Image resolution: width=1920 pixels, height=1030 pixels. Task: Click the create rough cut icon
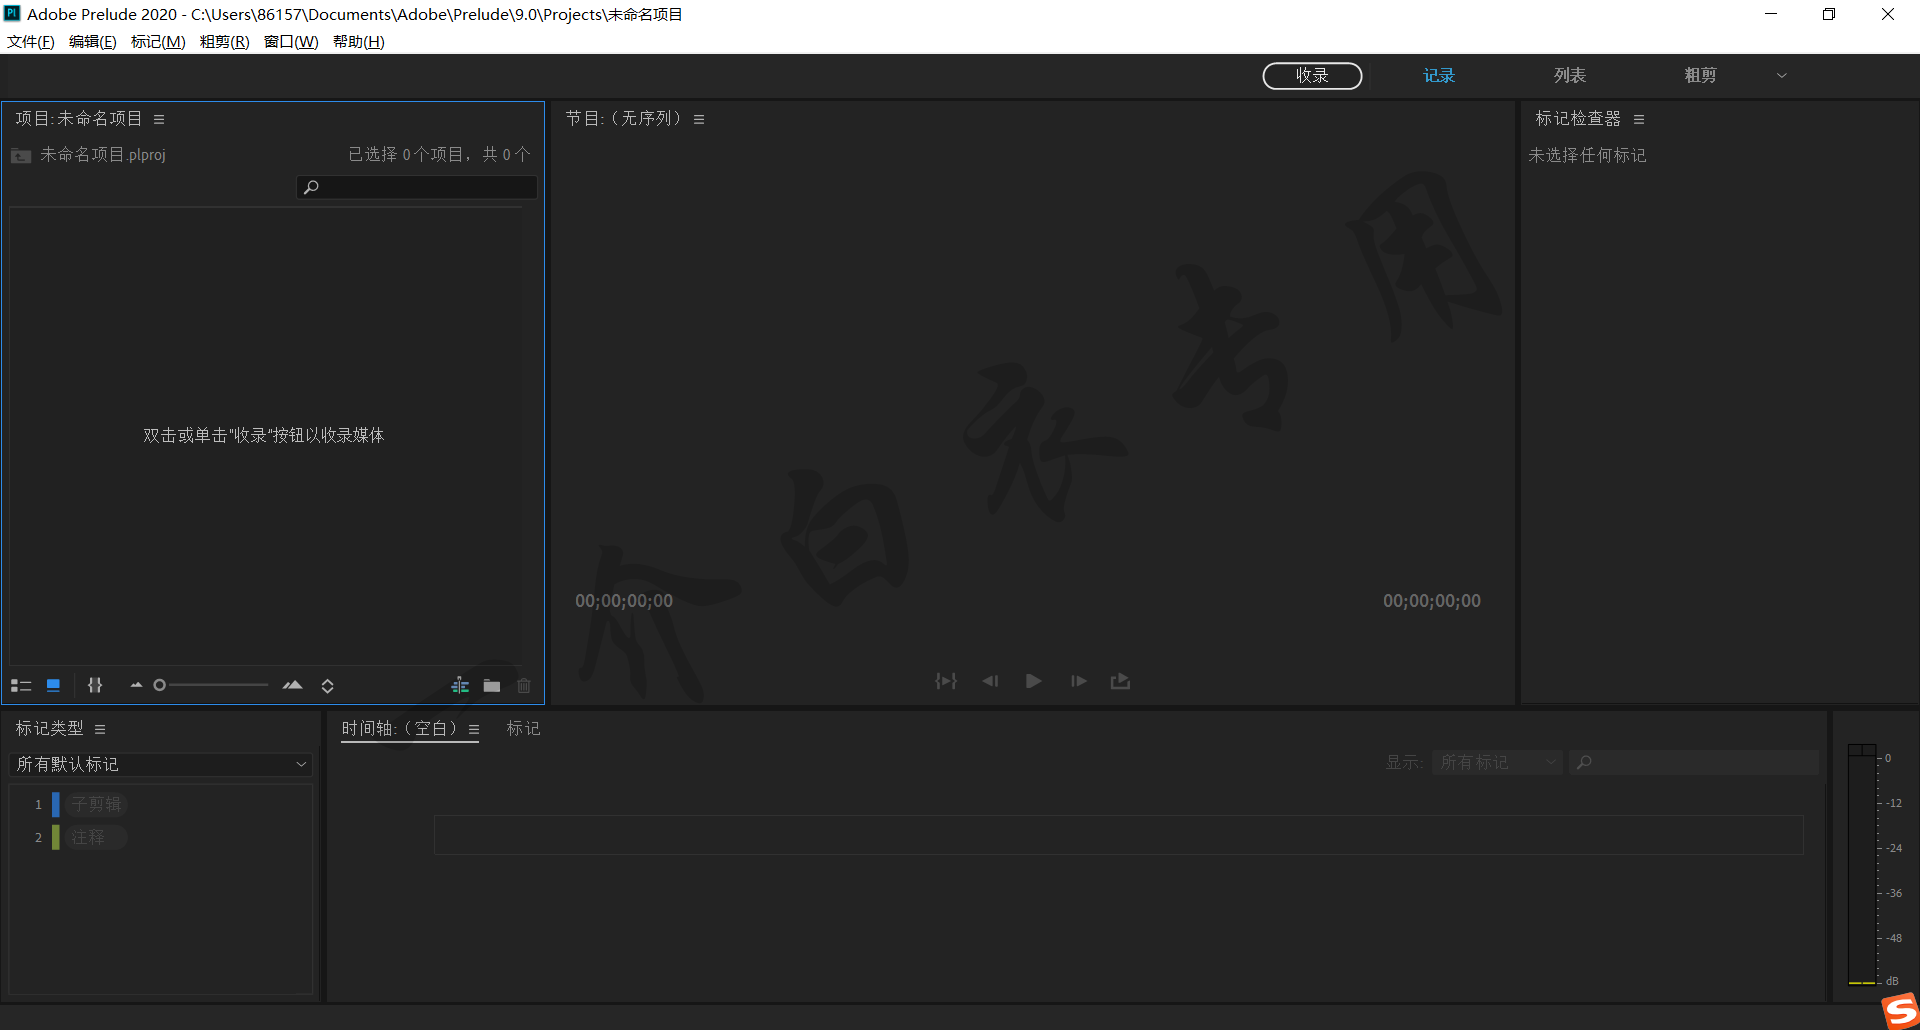[460, 685]
